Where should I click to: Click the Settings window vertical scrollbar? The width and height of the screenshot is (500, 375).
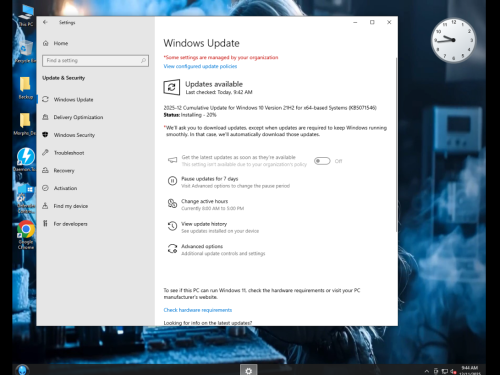[396, 145]
